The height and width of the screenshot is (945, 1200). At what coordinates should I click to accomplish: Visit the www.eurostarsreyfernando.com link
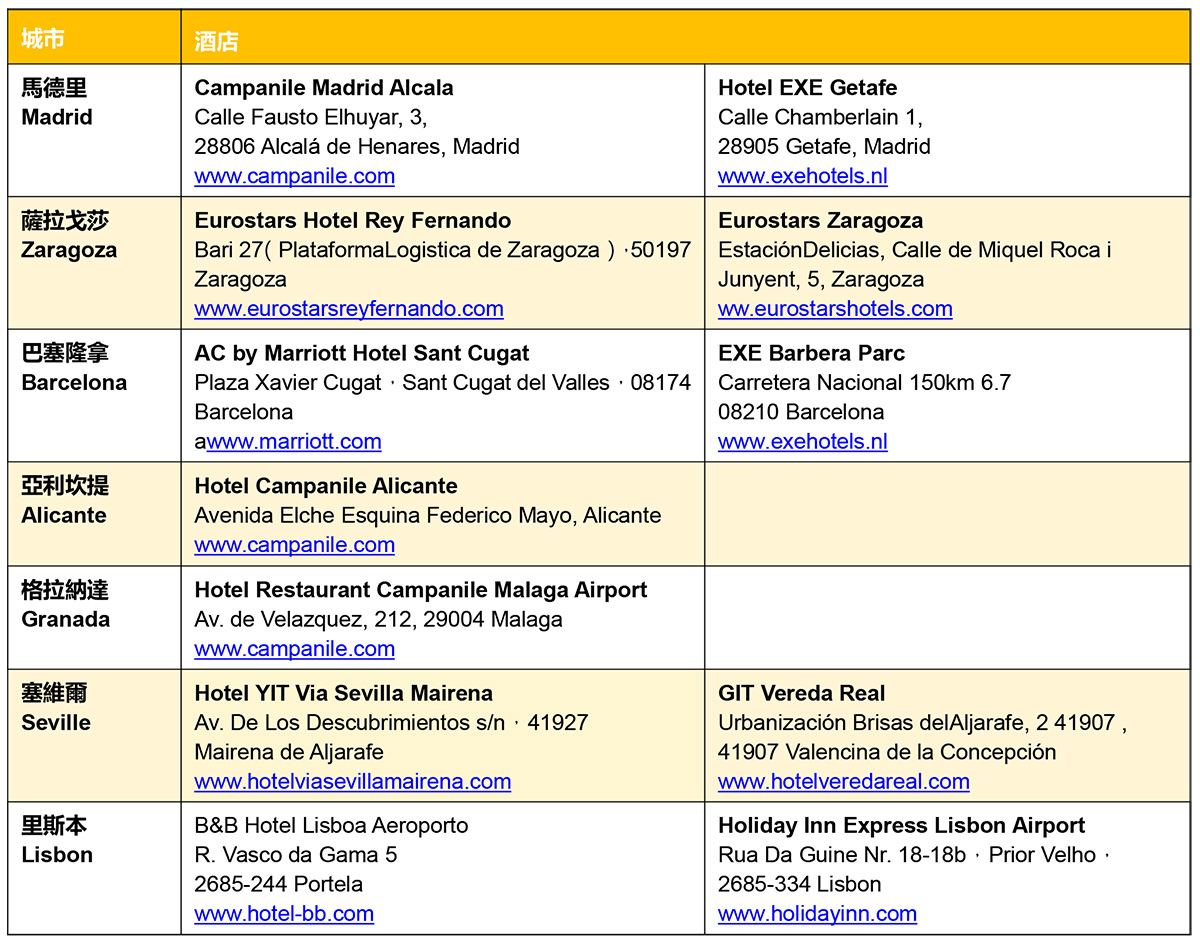pyautogui.click(x=349, y=308)
